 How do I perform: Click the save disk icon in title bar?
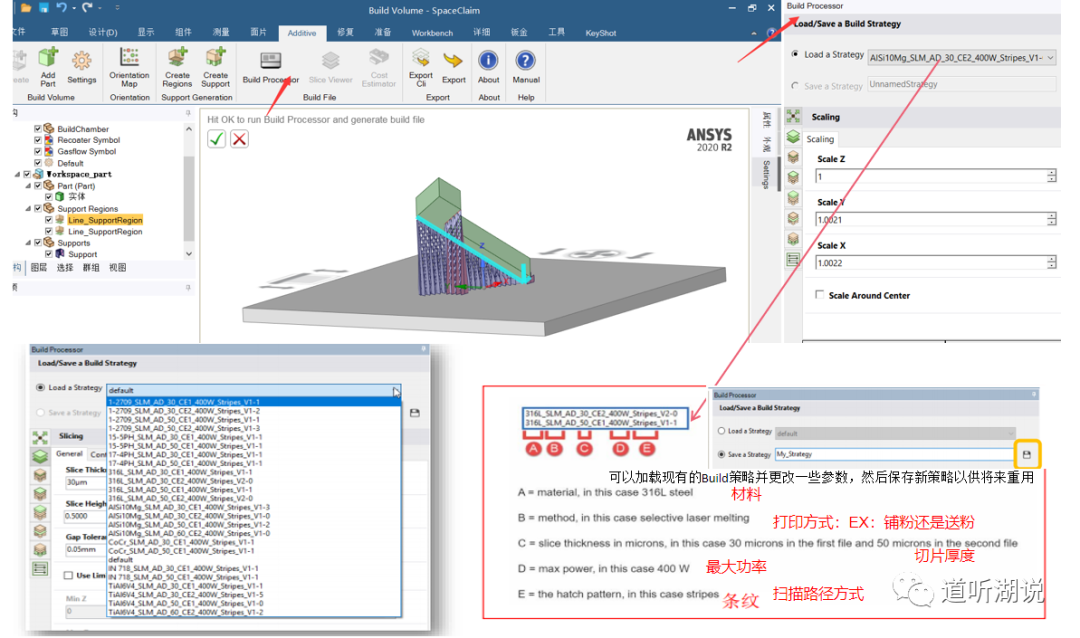click(43, 8)
